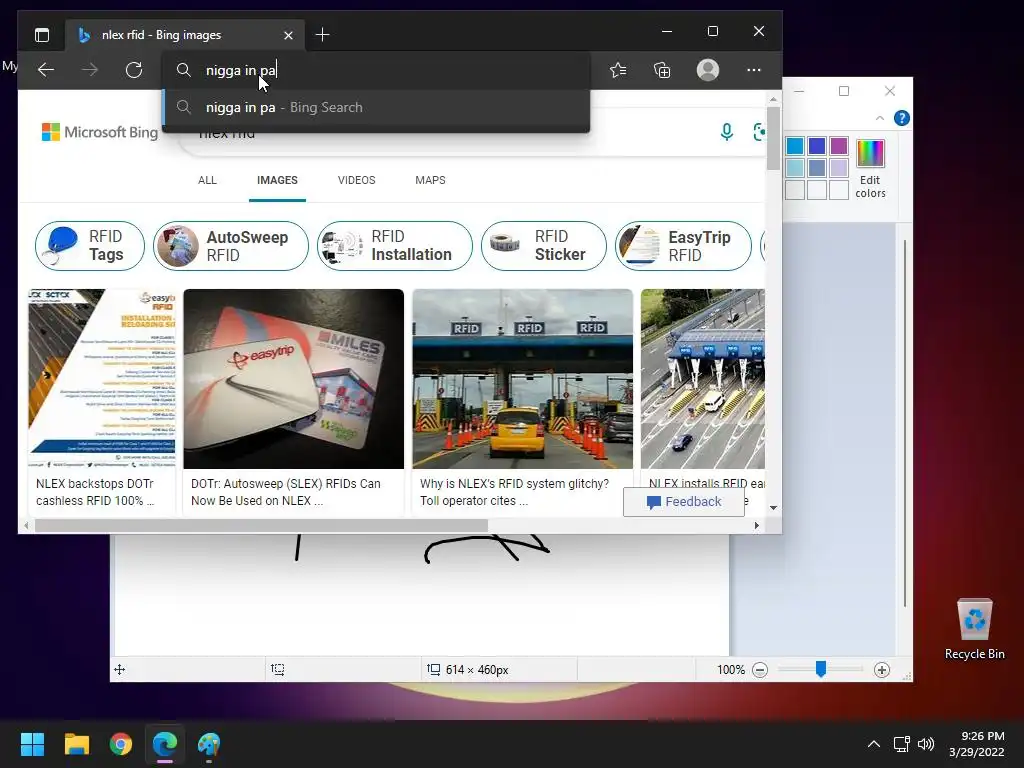
Task: Filter by RFID Tags chip
Action: 89,246
